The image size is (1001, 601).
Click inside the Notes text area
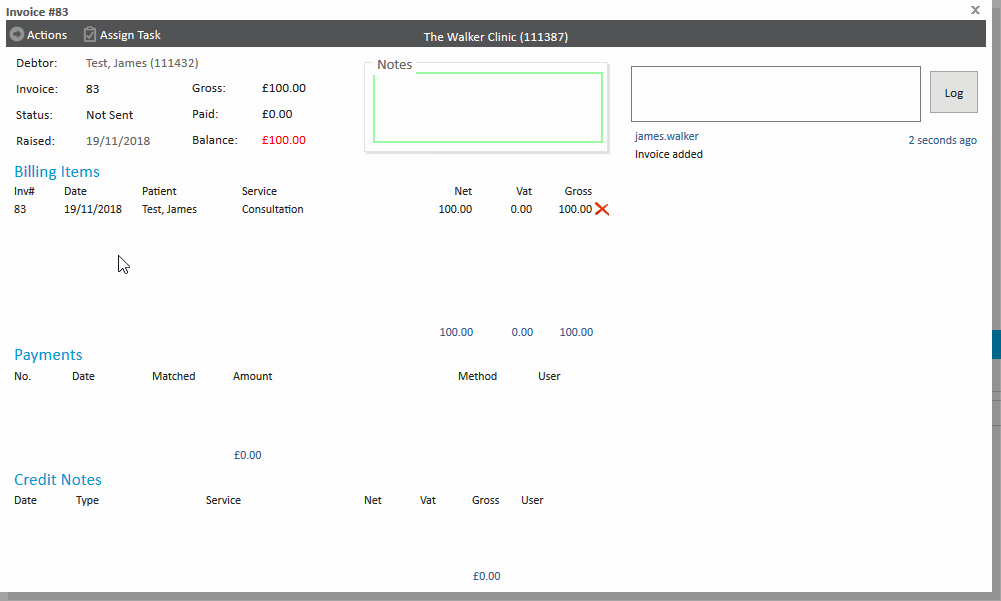tap(488, 107)
